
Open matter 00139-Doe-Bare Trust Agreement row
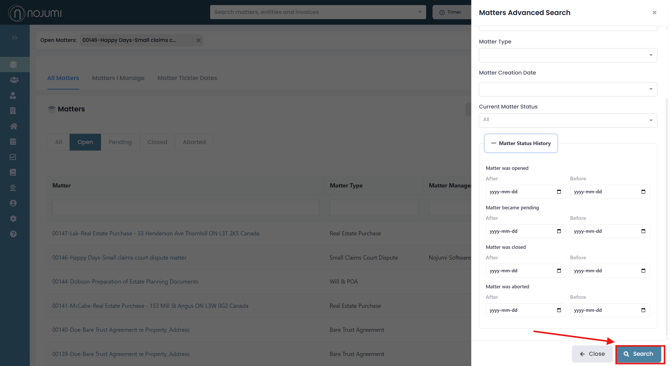120,354
